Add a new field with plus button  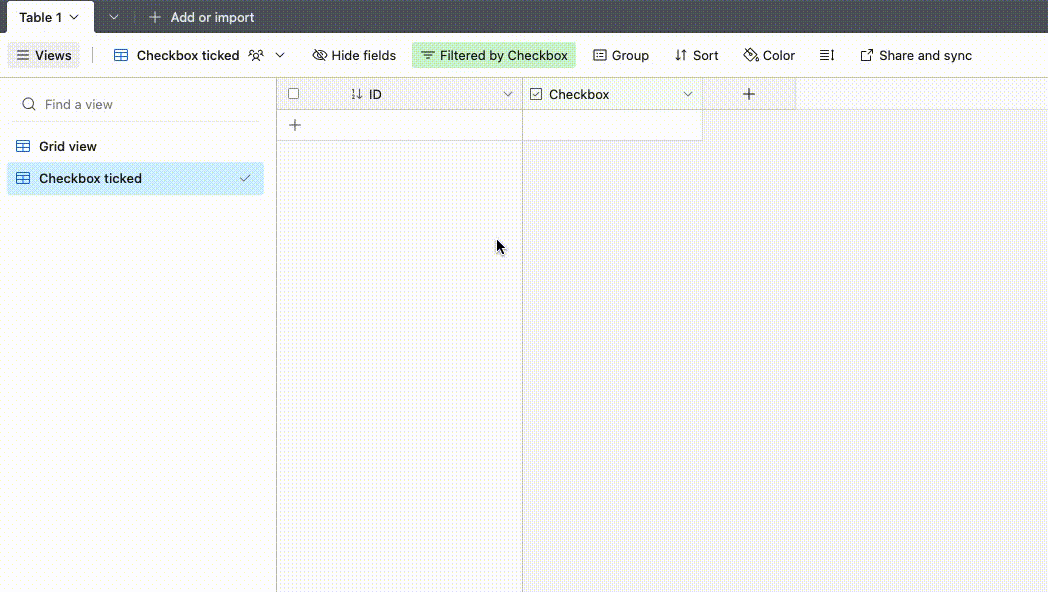click(749, 94)
